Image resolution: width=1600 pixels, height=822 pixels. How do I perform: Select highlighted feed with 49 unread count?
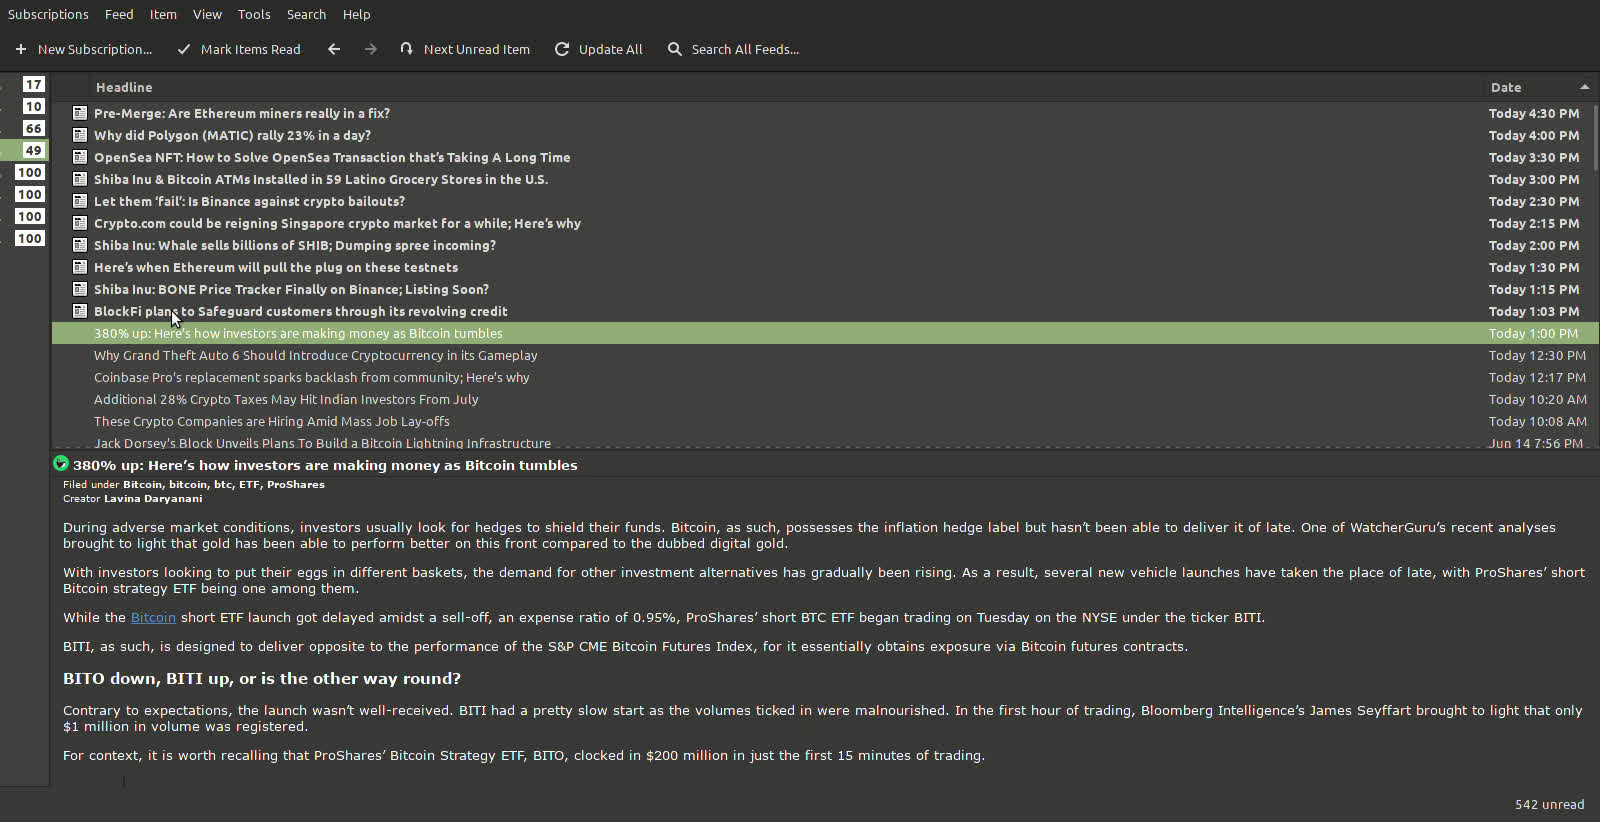coord(34,150)
